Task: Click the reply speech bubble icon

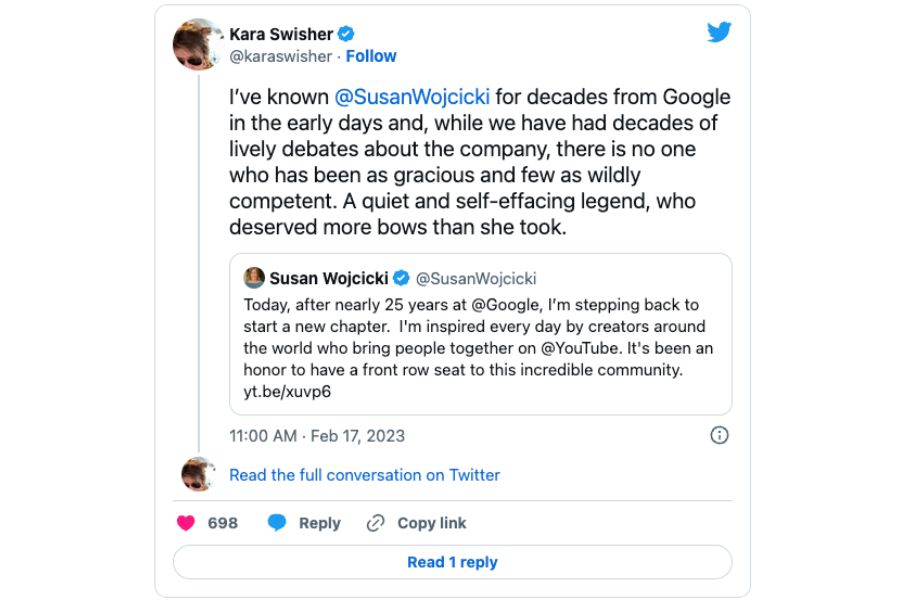Action: click(277, 523)
